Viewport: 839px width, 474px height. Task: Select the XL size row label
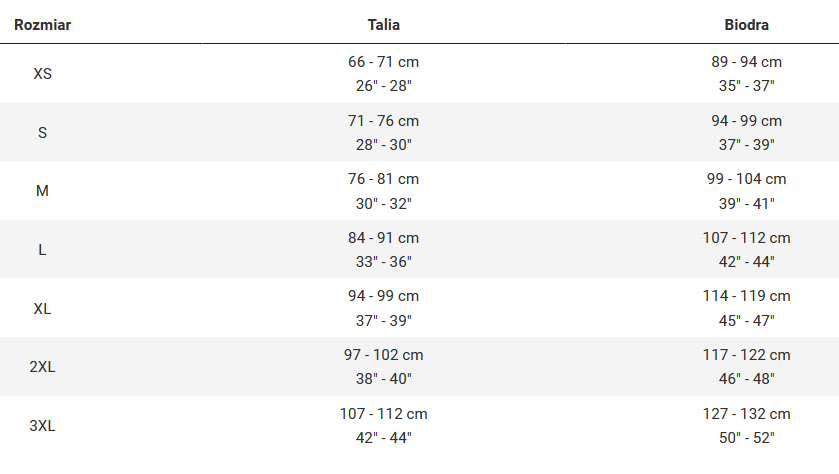click(x=42, y=308)
